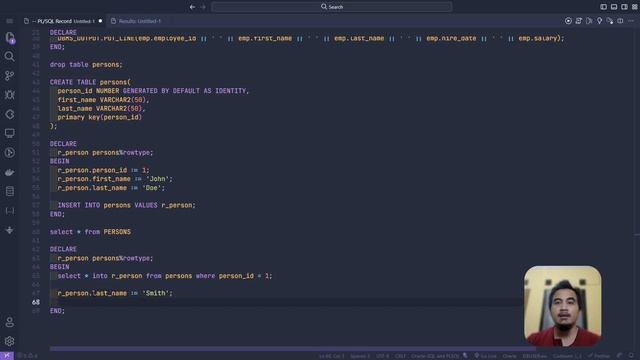Image resolution: width=640 pixels, height=360 pixels.
Task: Click the "r_person.first_name := 'John'" line
Action: pos(115,179)
